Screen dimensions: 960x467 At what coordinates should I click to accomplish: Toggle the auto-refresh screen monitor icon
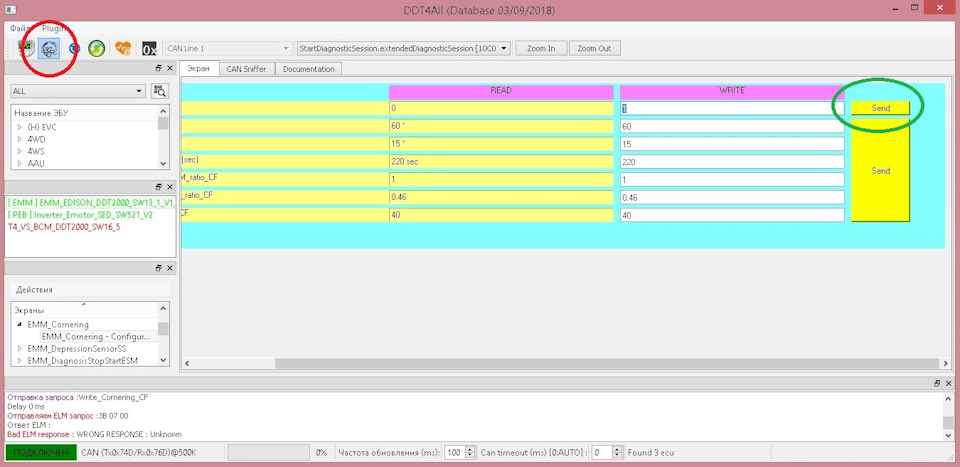coord(26,48)
